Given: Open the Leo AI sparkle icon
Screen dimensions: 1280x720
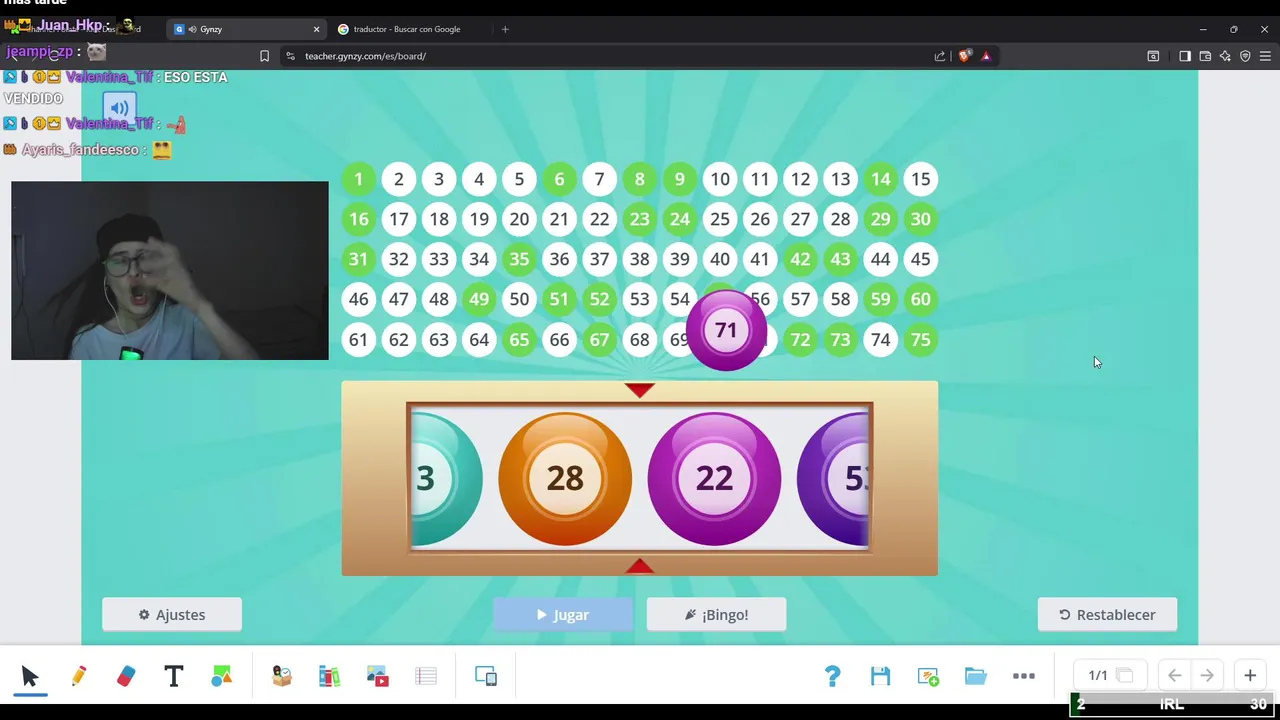Looking at the screenshot, I should tap(1225, 56).
